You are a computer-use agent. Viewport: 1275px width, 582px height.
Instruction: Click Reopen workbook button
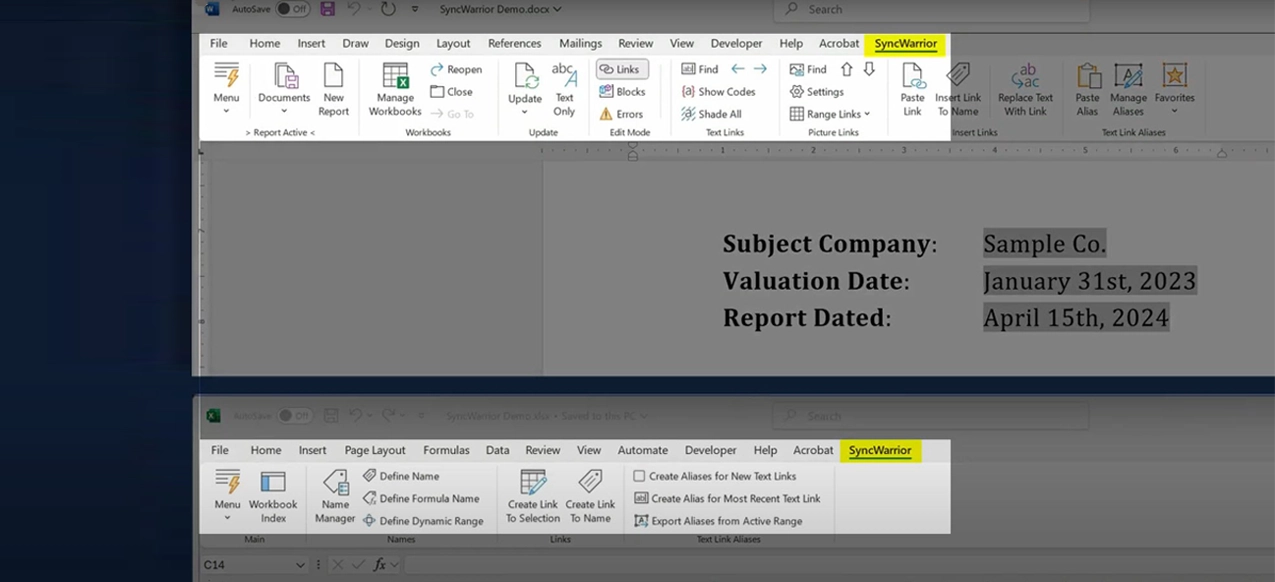[x=456, y=69]
